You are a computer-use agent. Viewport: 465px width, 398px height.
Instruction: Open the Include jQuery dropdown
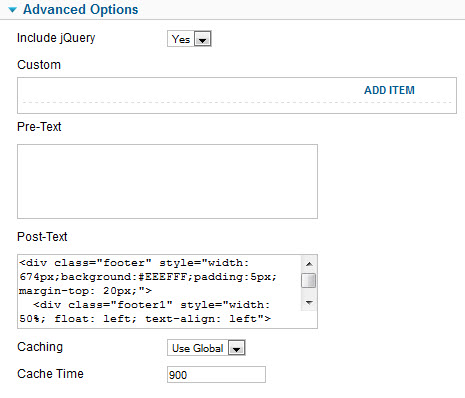coord(189,39)
